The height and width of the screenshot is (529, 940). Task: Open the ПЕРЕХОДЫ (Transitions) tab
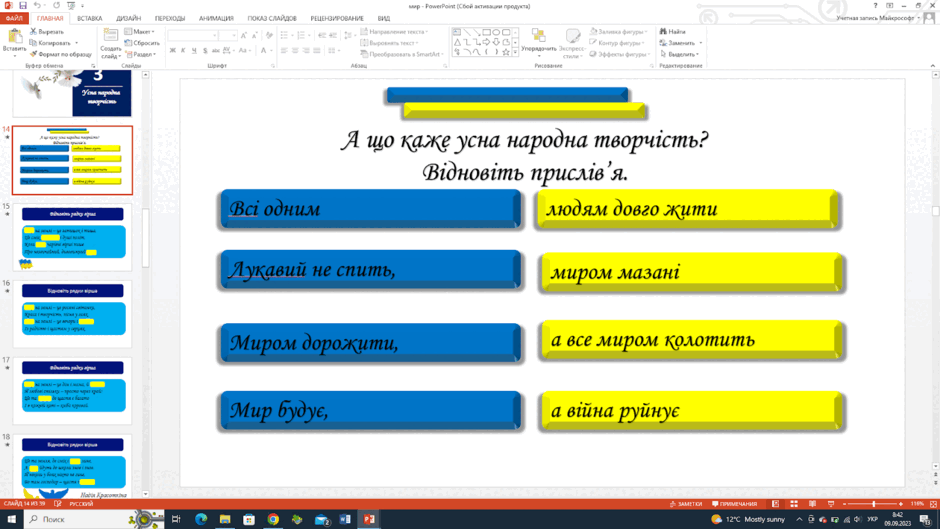pos(170,19)
